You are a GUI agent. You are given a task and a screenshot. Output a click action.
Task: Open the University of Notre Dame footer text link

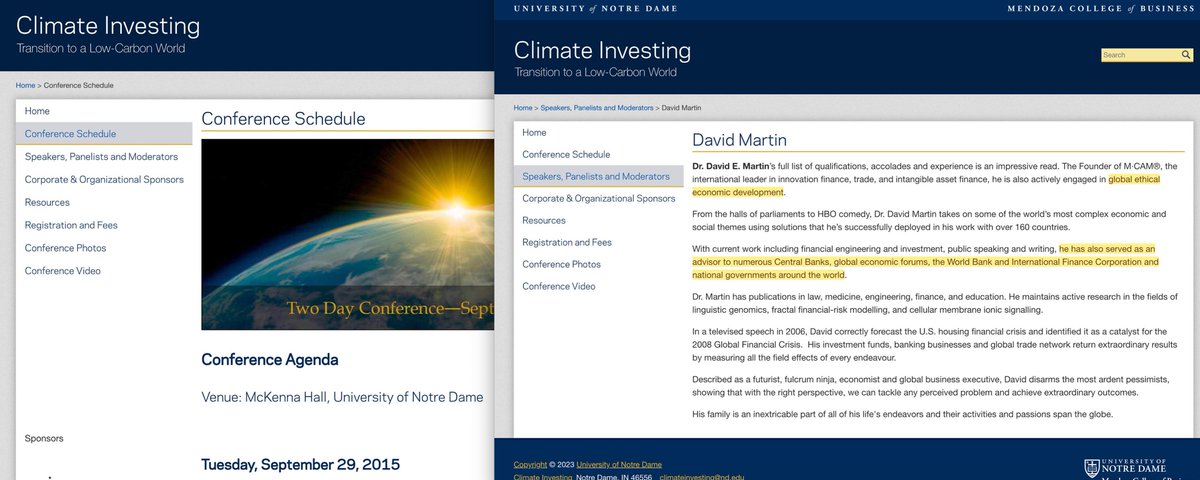618,464
